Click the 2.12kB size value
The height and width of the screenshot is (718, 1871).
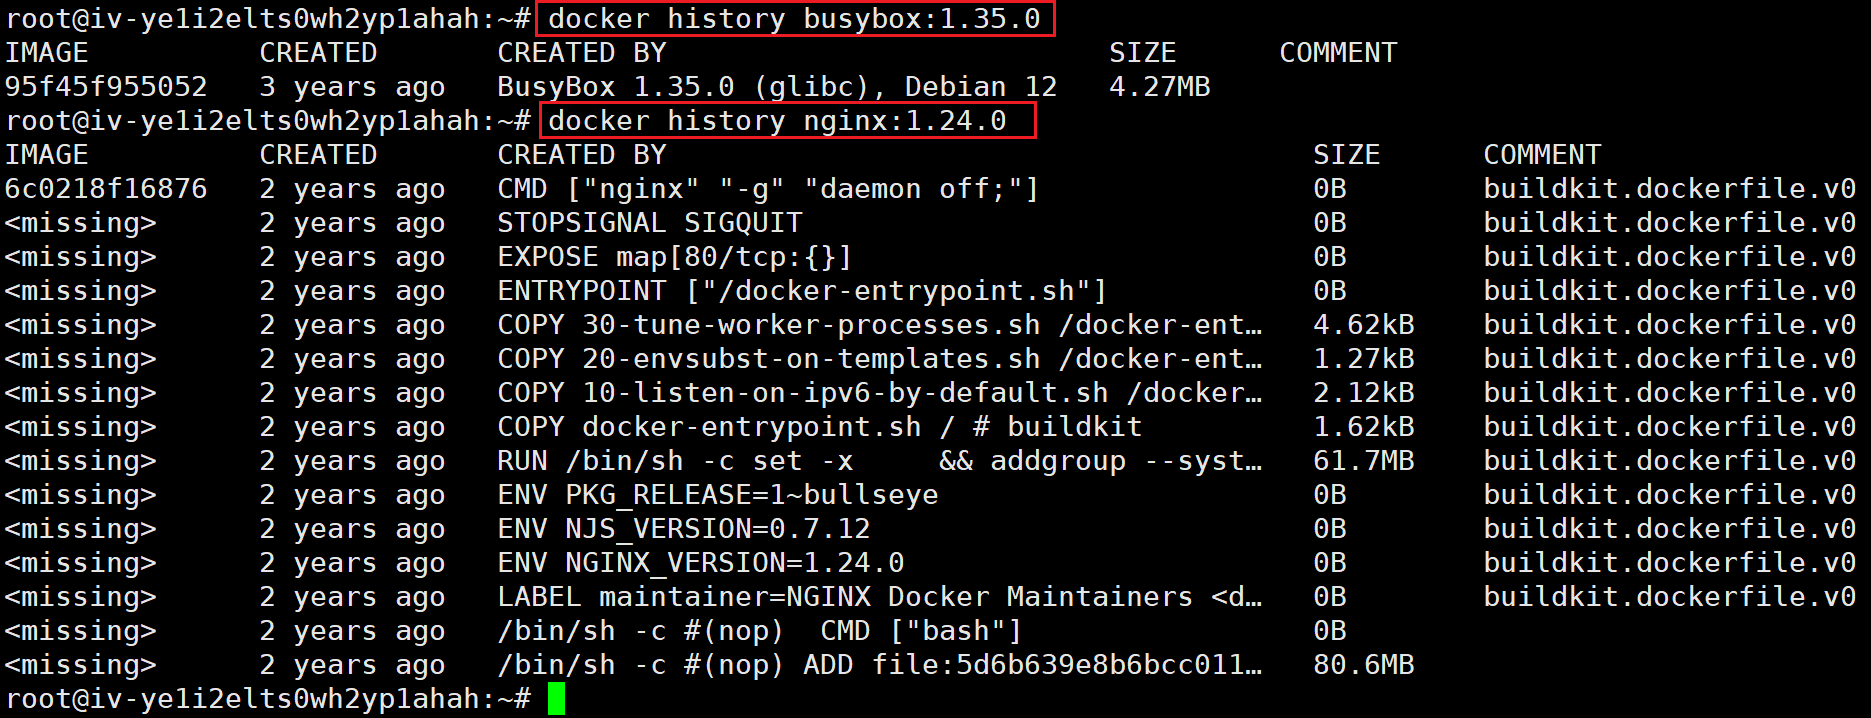click(x=1364, y=393)
